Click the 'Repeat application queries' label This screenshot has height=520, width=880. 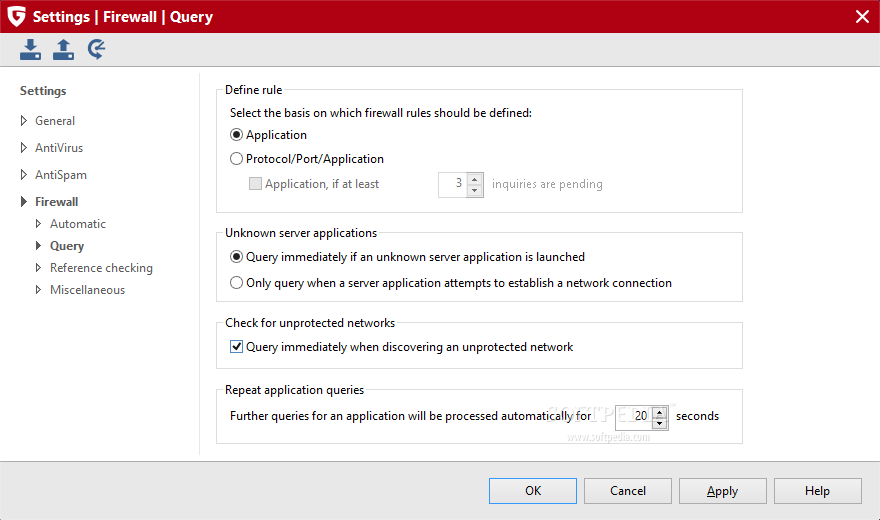pyautogui.click(x=294, y=390)
